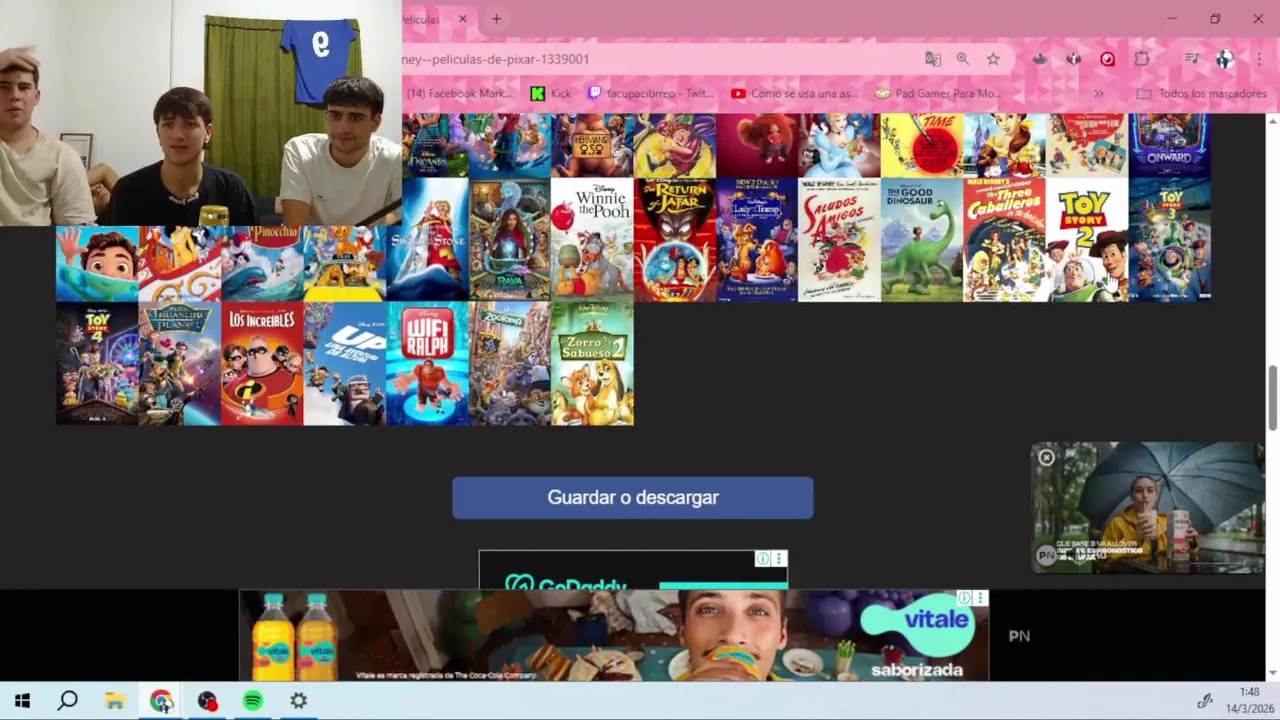Viewport: 1280px width, 720px height.
Task: Select the Zootopia poster
Action: (510, 364)
